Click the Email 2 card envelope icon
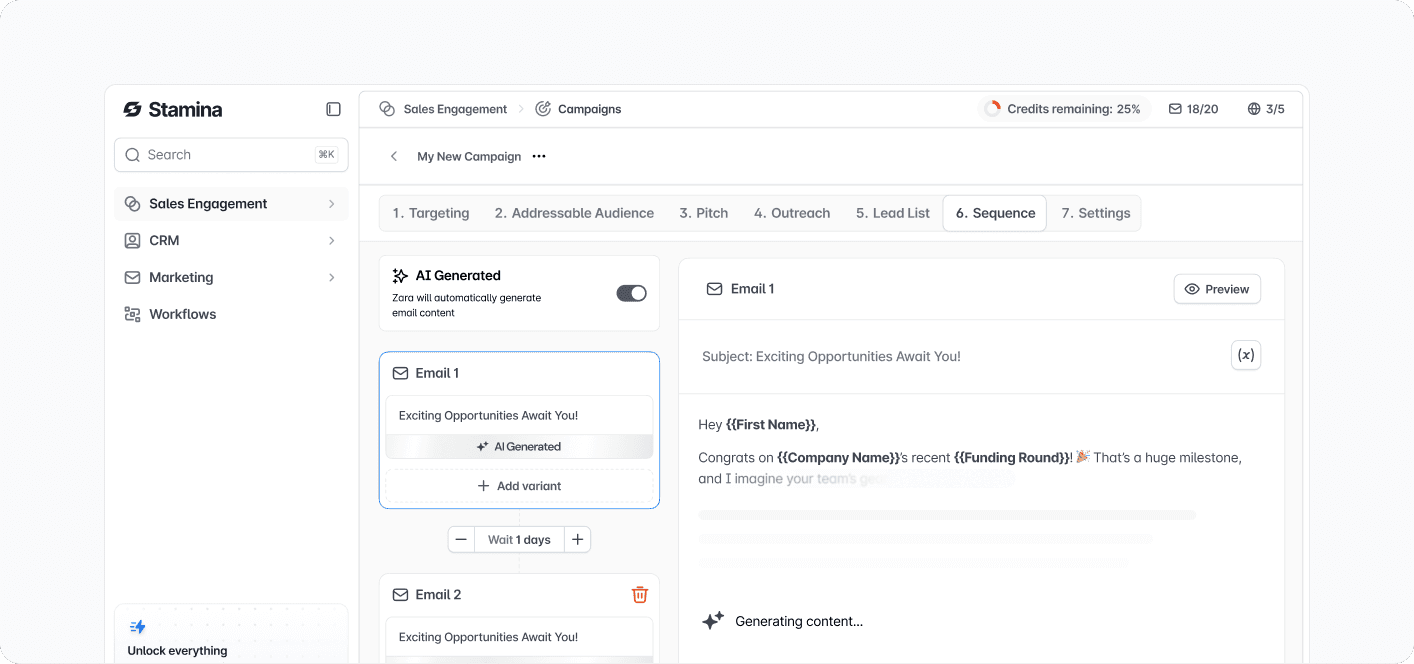Viewport: 1414px width, 664px height. coord(400,595)
